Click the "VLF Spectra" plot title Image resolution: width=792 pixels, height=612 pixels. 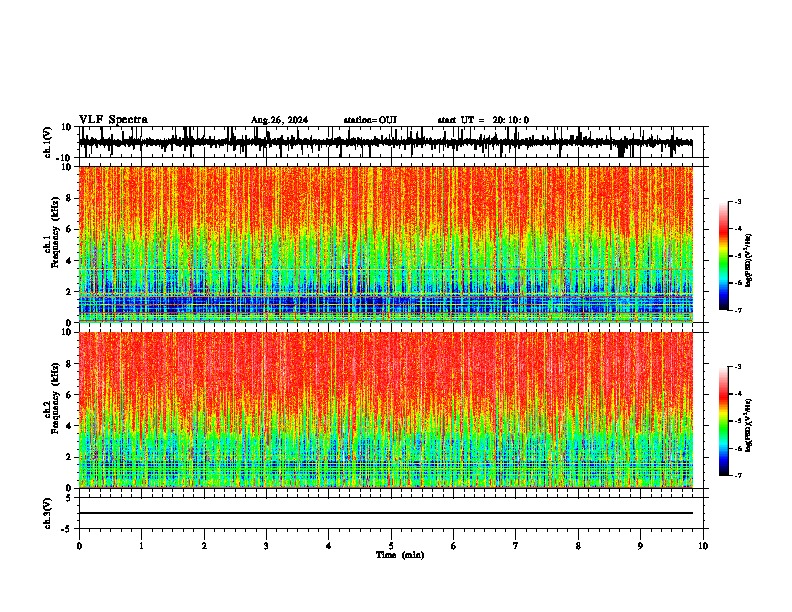(113, 120)
